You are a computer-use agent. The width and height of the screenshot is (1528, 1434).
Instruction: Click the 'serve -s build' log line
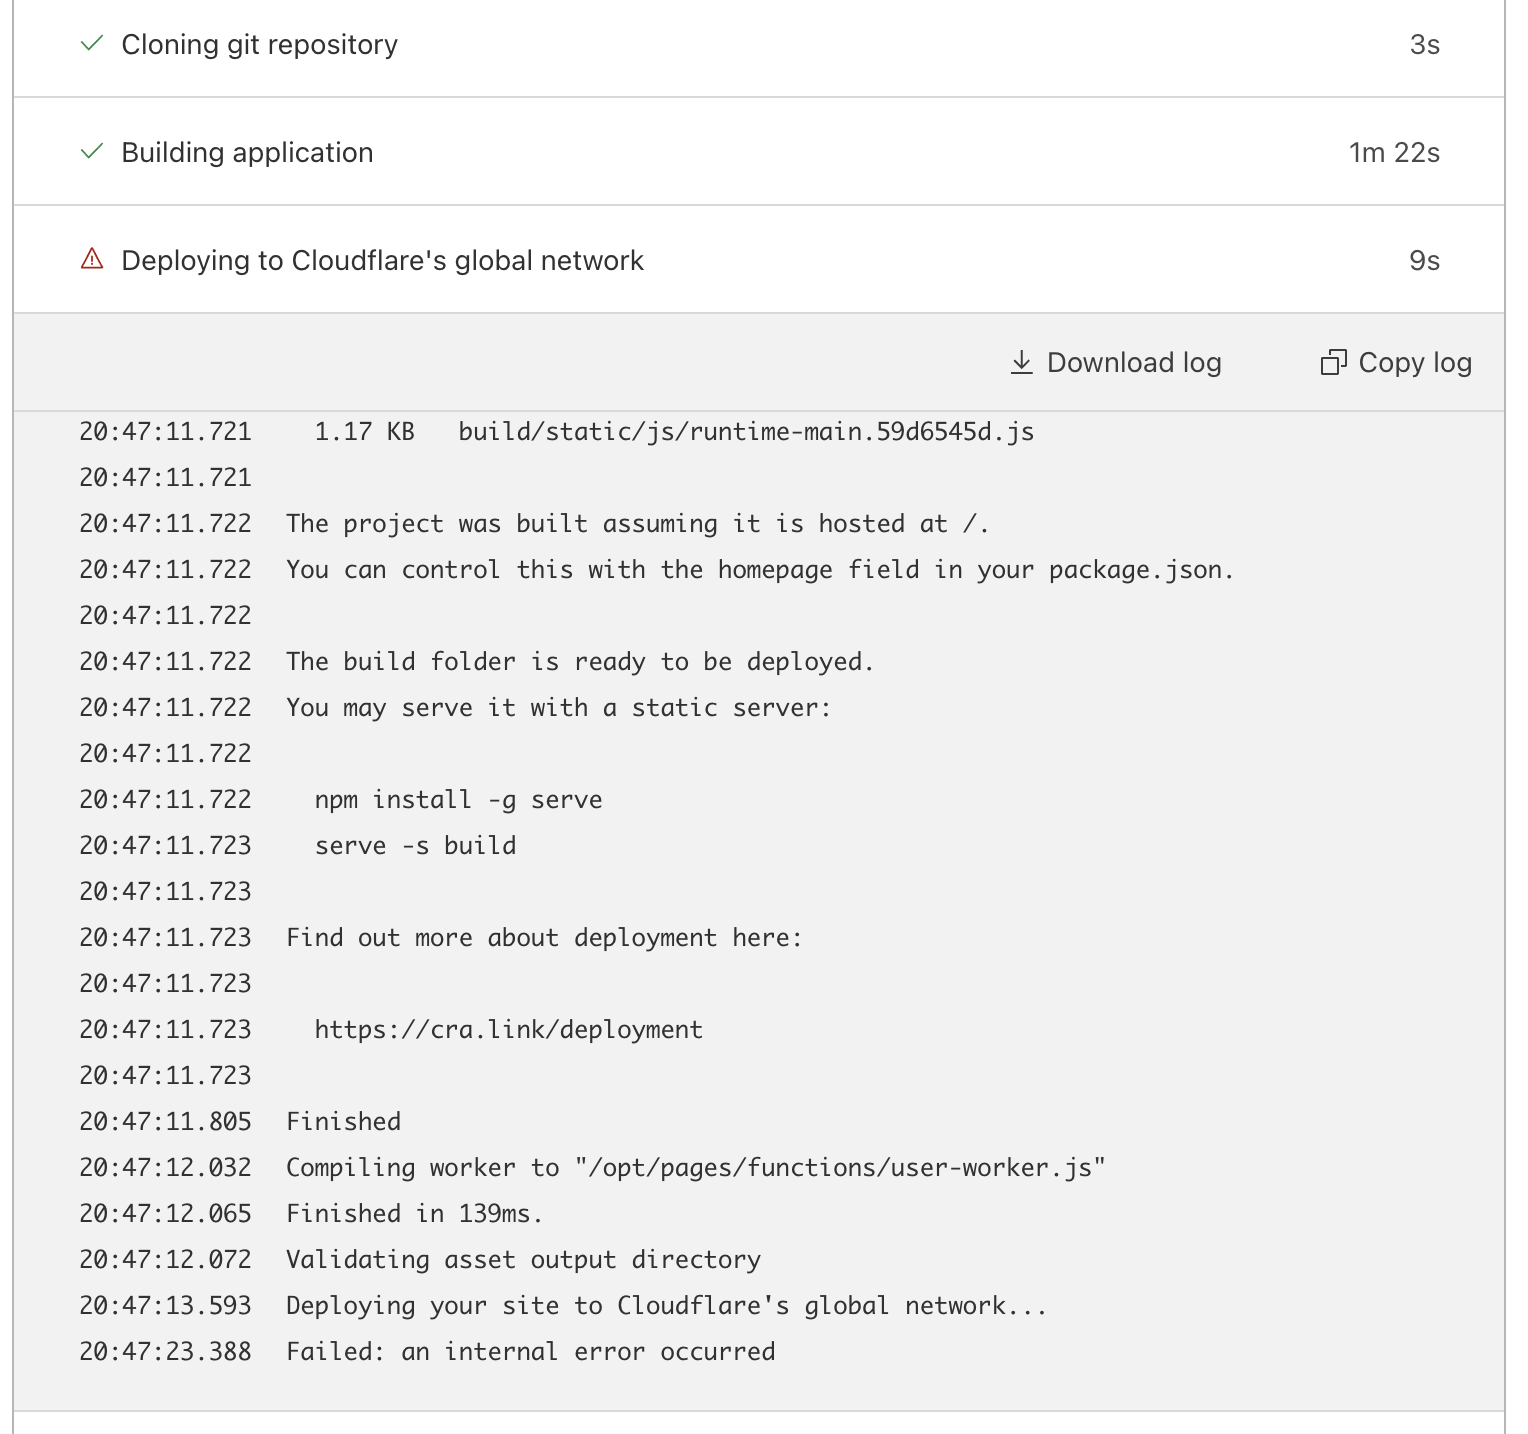416,846
